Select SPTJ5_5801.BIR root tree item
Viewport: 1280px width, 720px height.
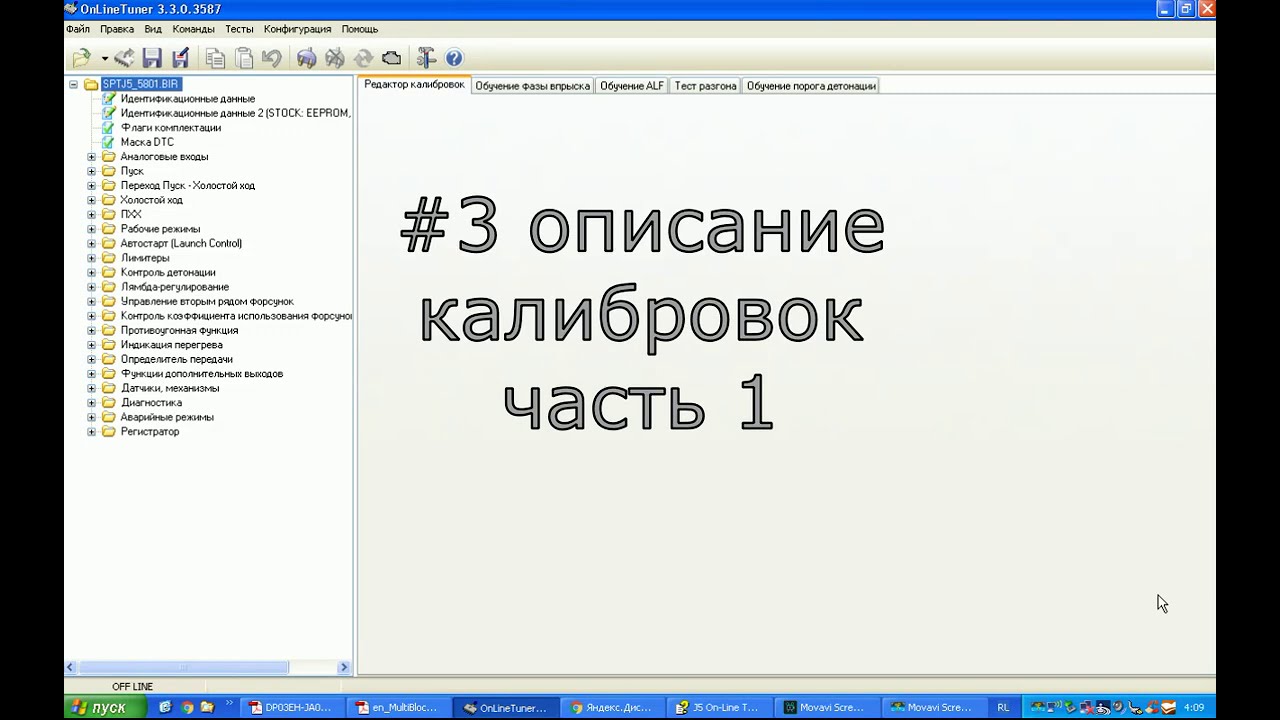[x=140, y=84]
